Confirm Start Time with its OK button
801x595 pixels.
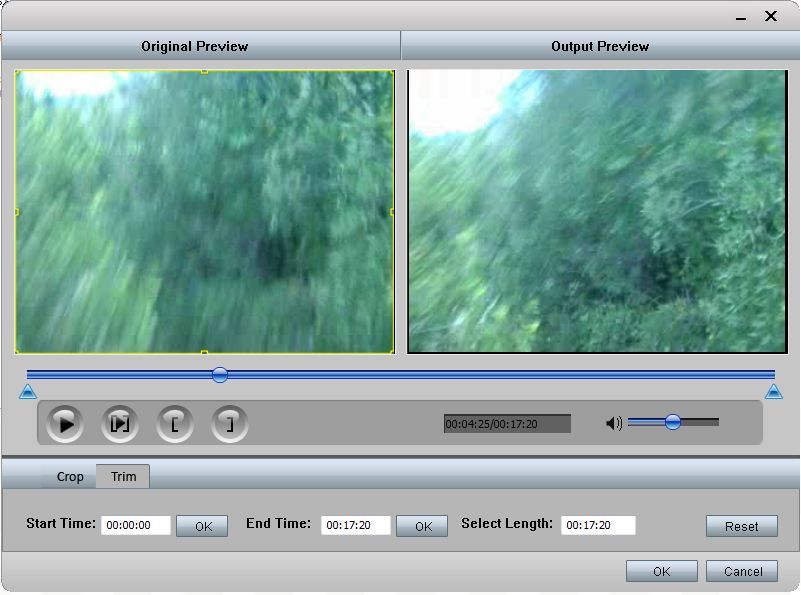click(201, 524)
